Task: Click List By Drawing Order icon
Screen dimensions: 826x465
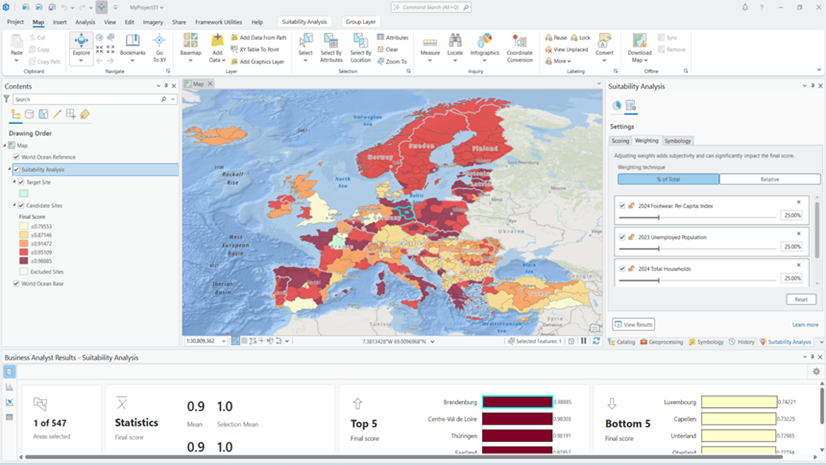Action: point(16,114)
